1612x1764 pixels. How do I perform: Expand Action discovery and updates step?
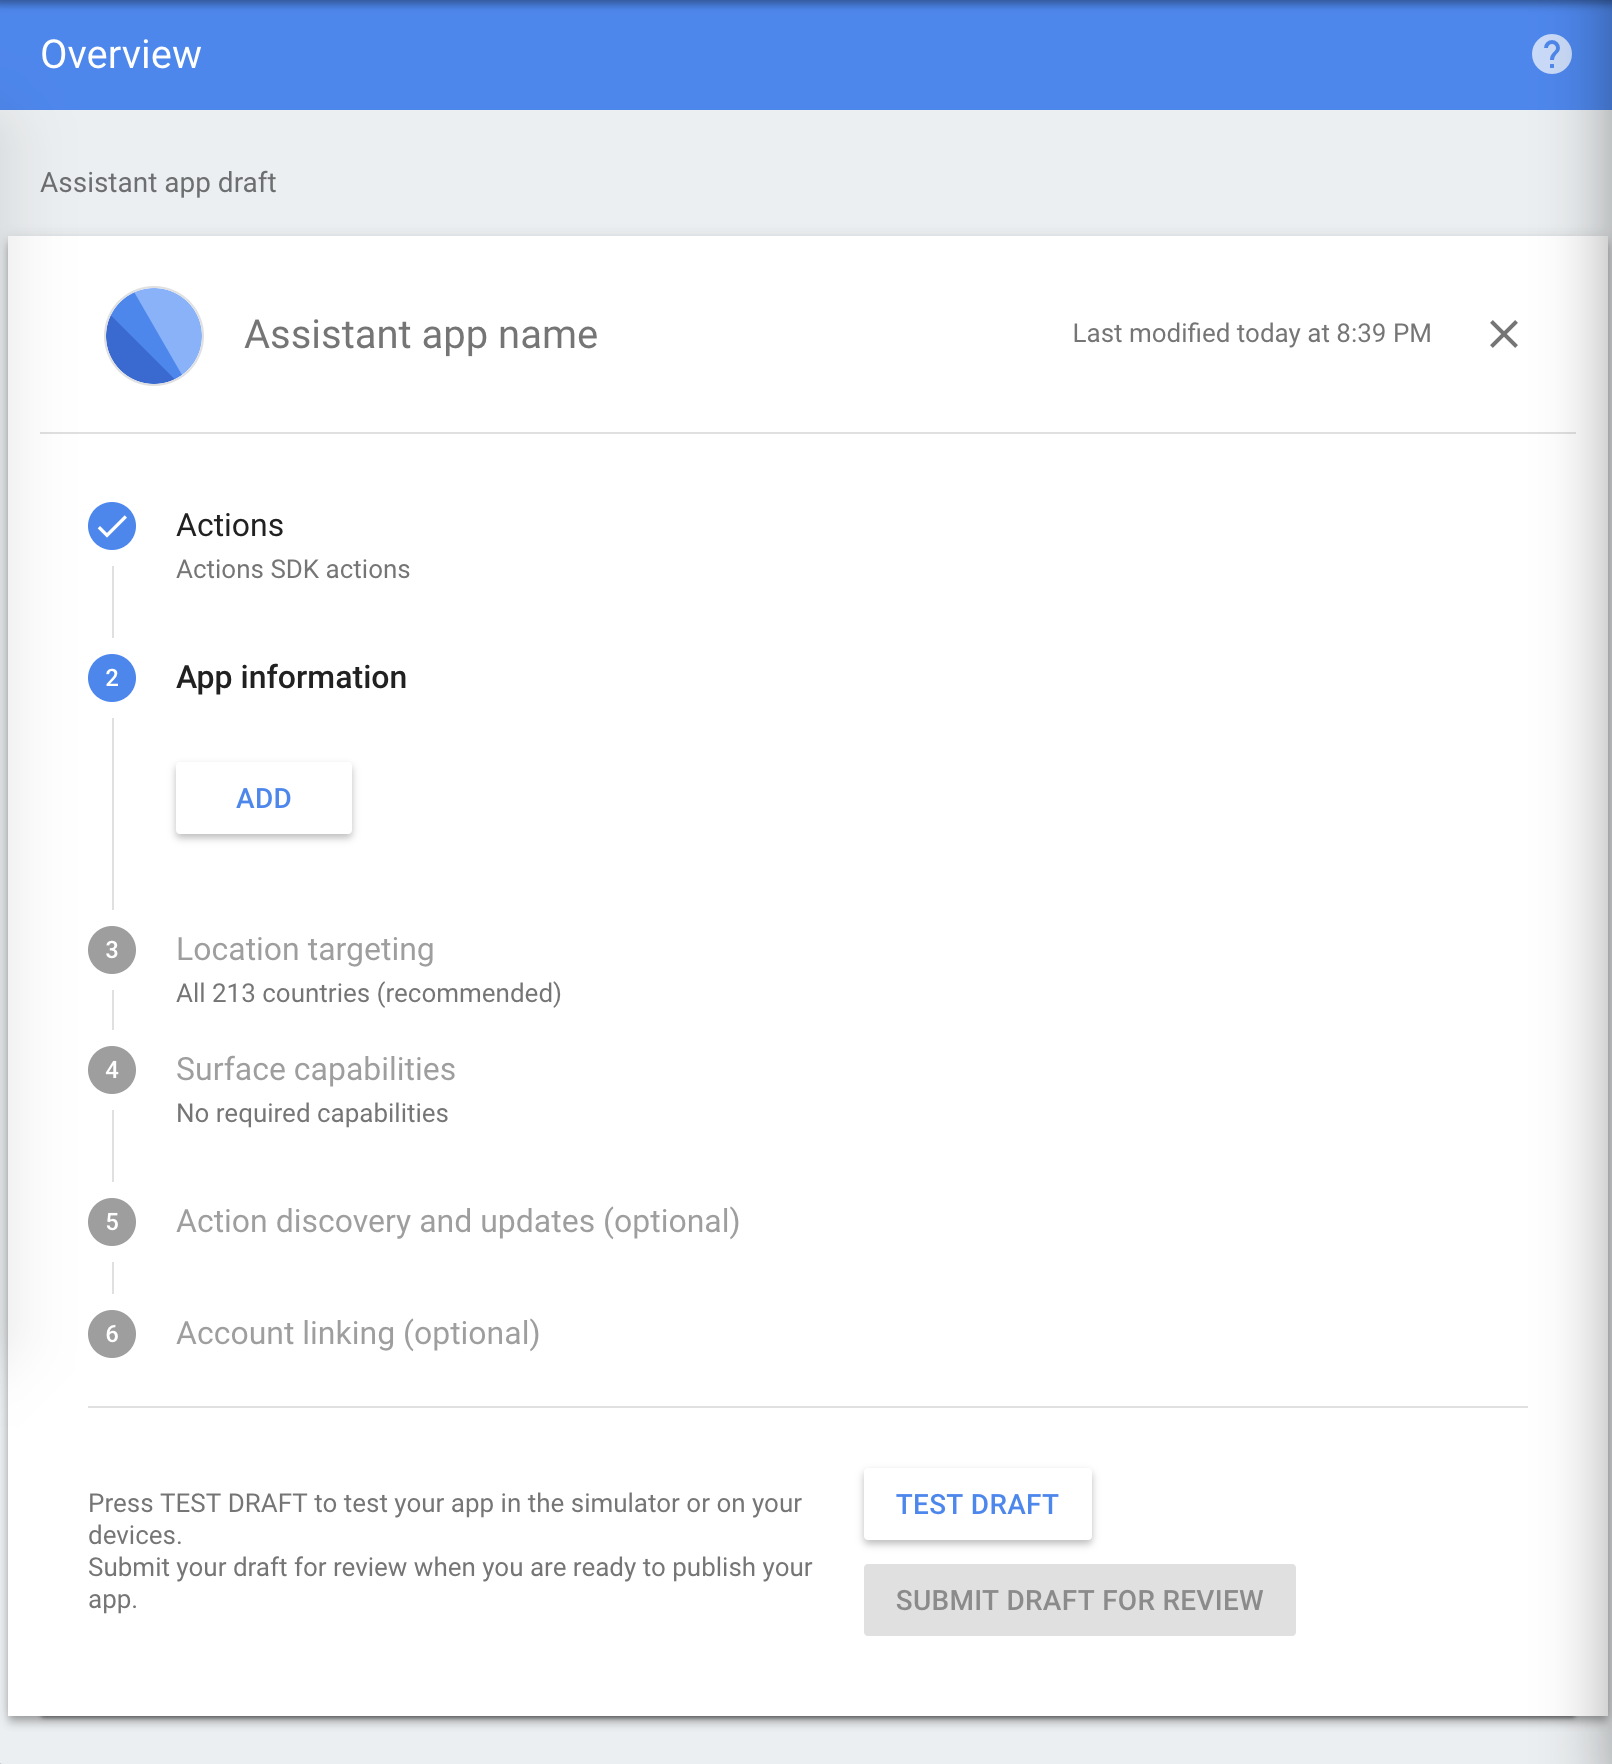click(458, 1222)
